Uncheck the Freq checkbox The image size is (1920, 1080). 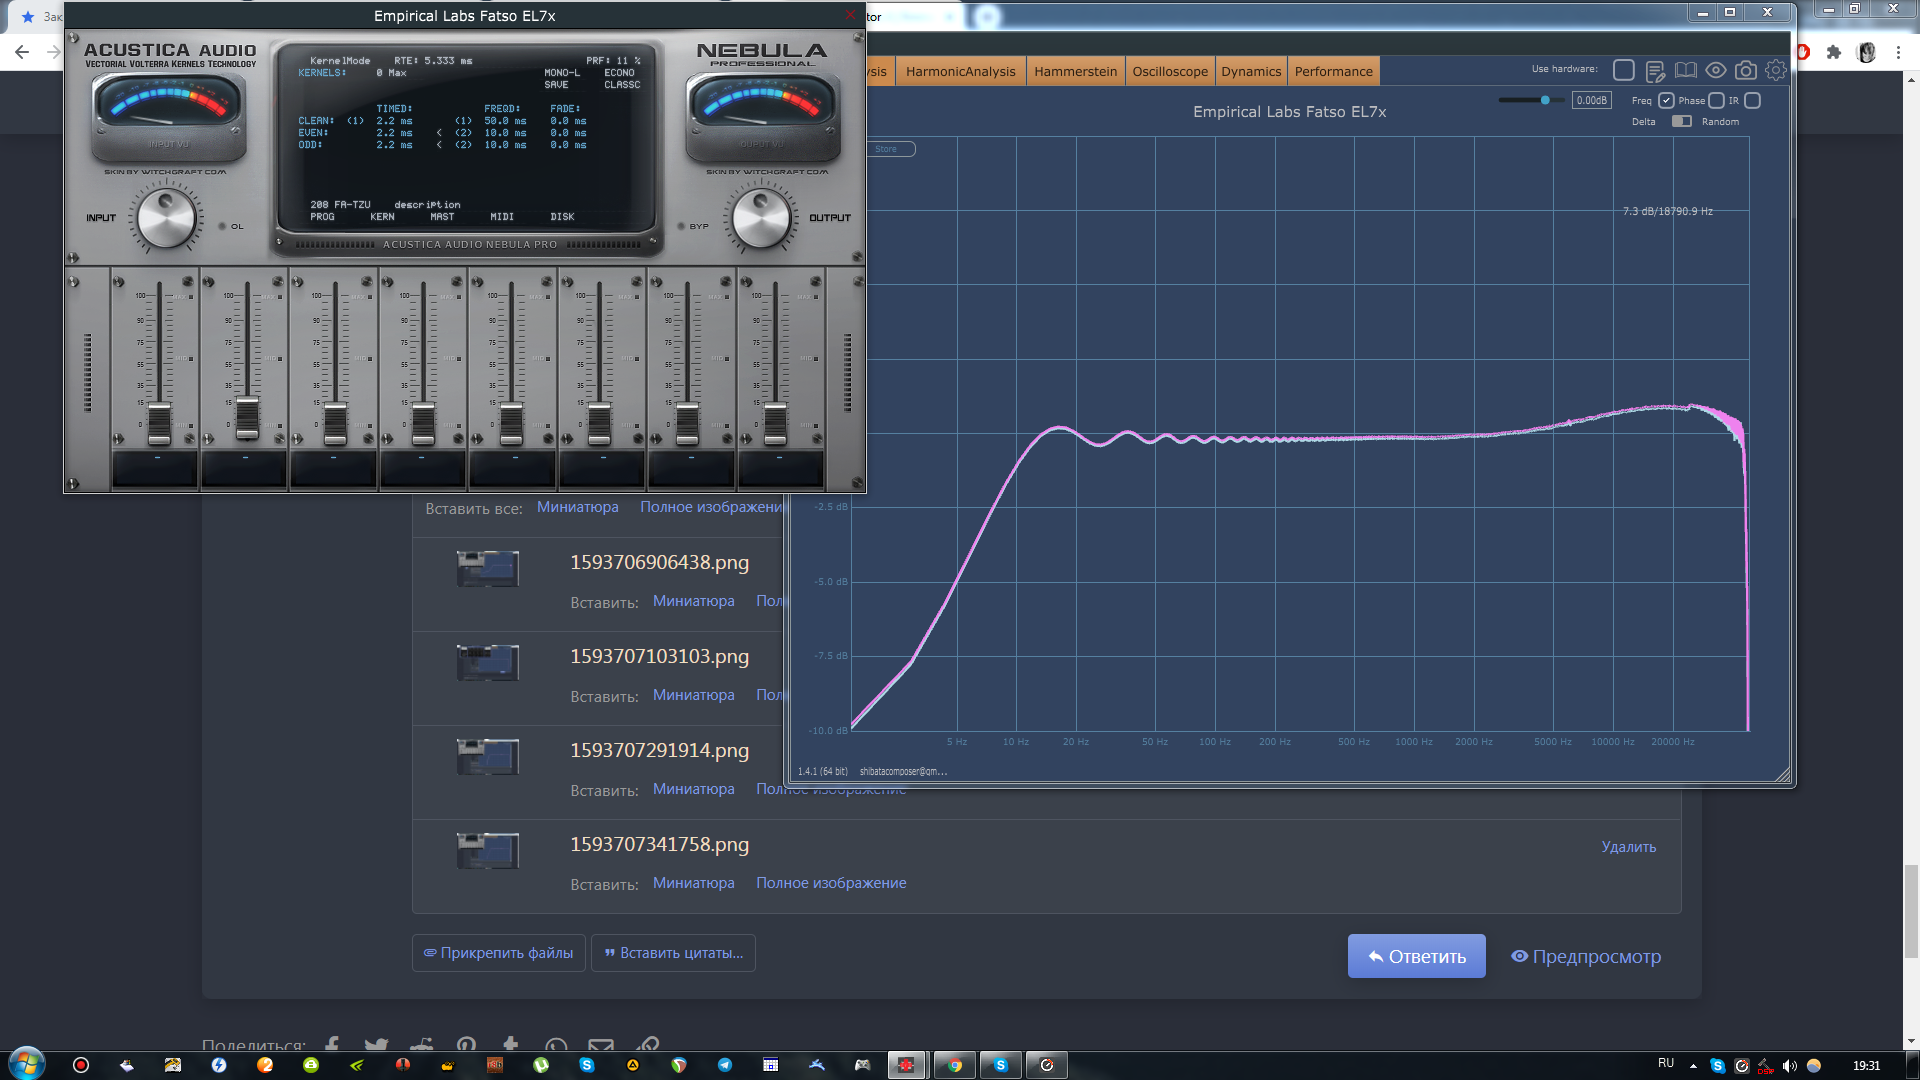[1666, 101]
